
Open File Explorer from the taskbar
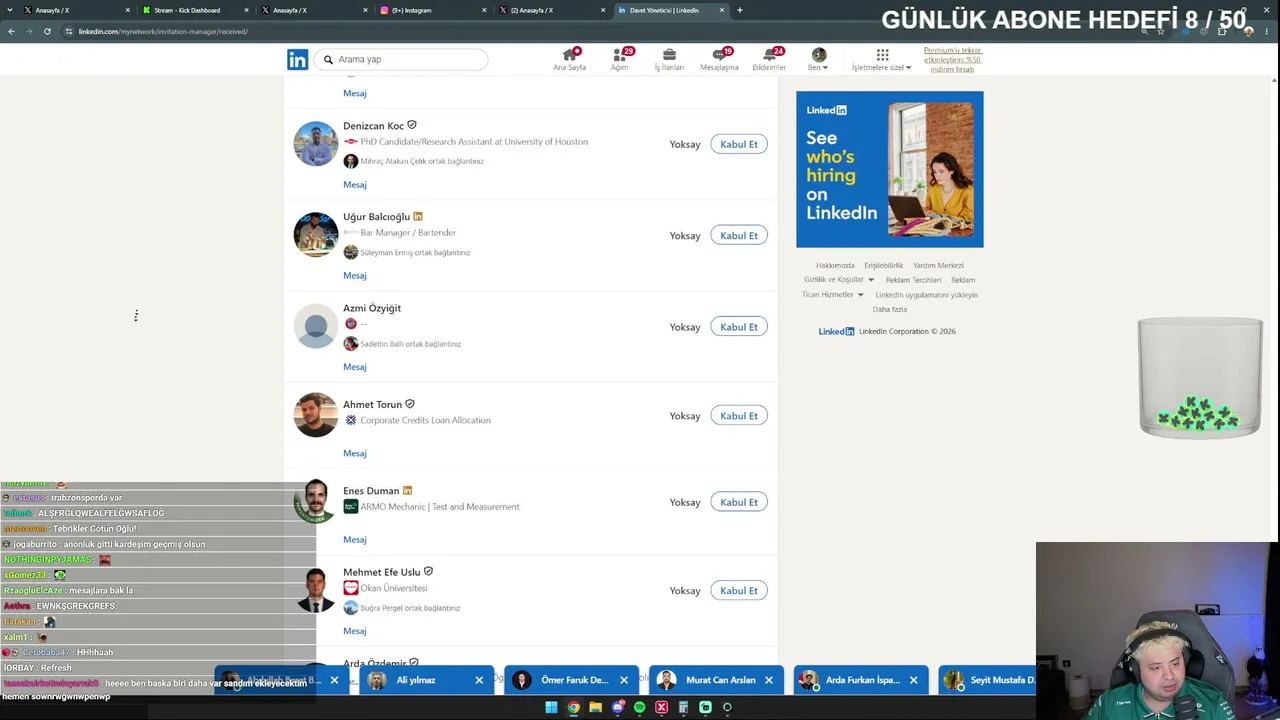pos(595,708)
